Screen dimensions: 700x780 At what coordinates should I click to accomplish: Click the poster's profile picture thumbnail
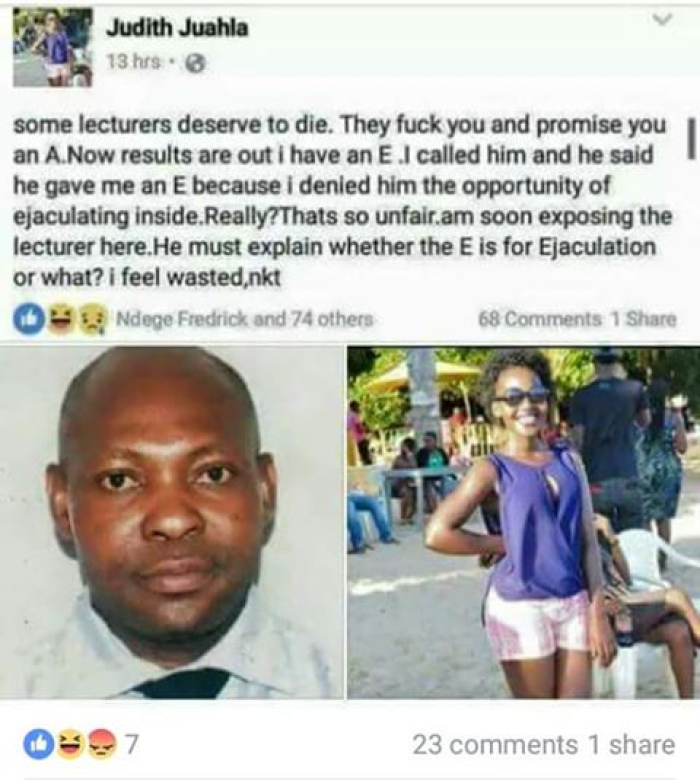tap(53, 48)
